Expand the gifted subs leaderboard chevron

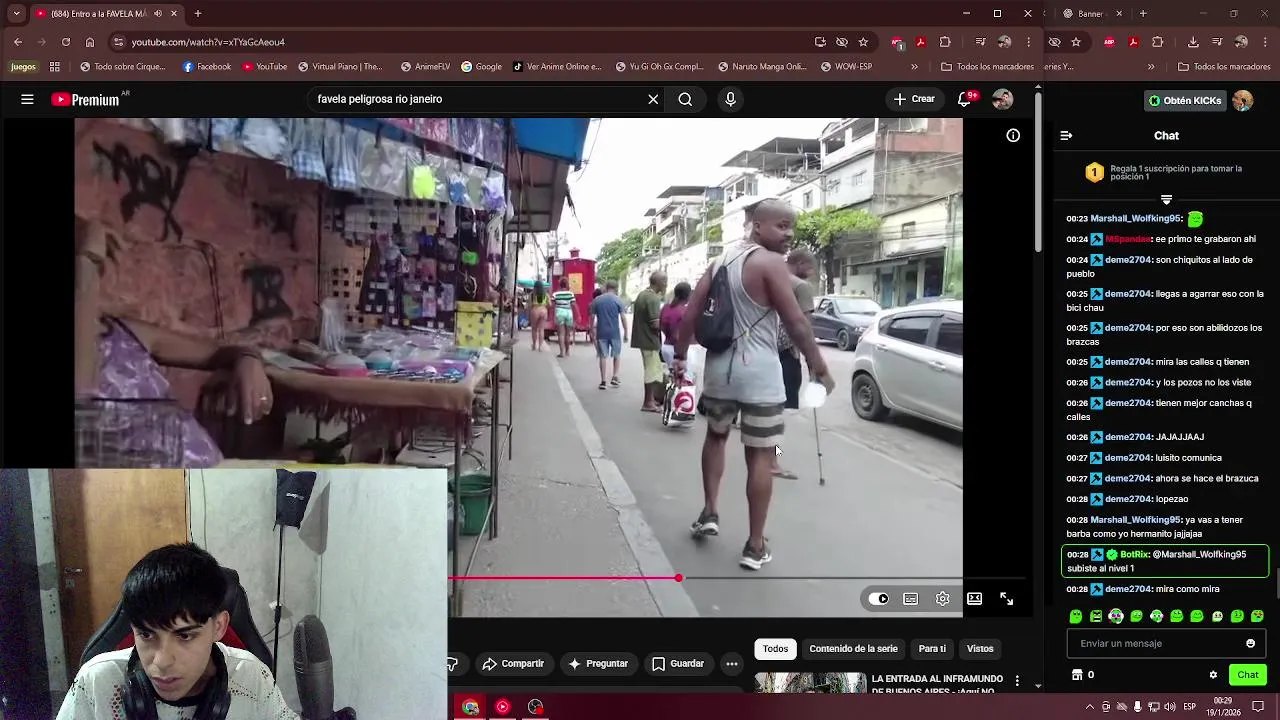coord(1166,200)
